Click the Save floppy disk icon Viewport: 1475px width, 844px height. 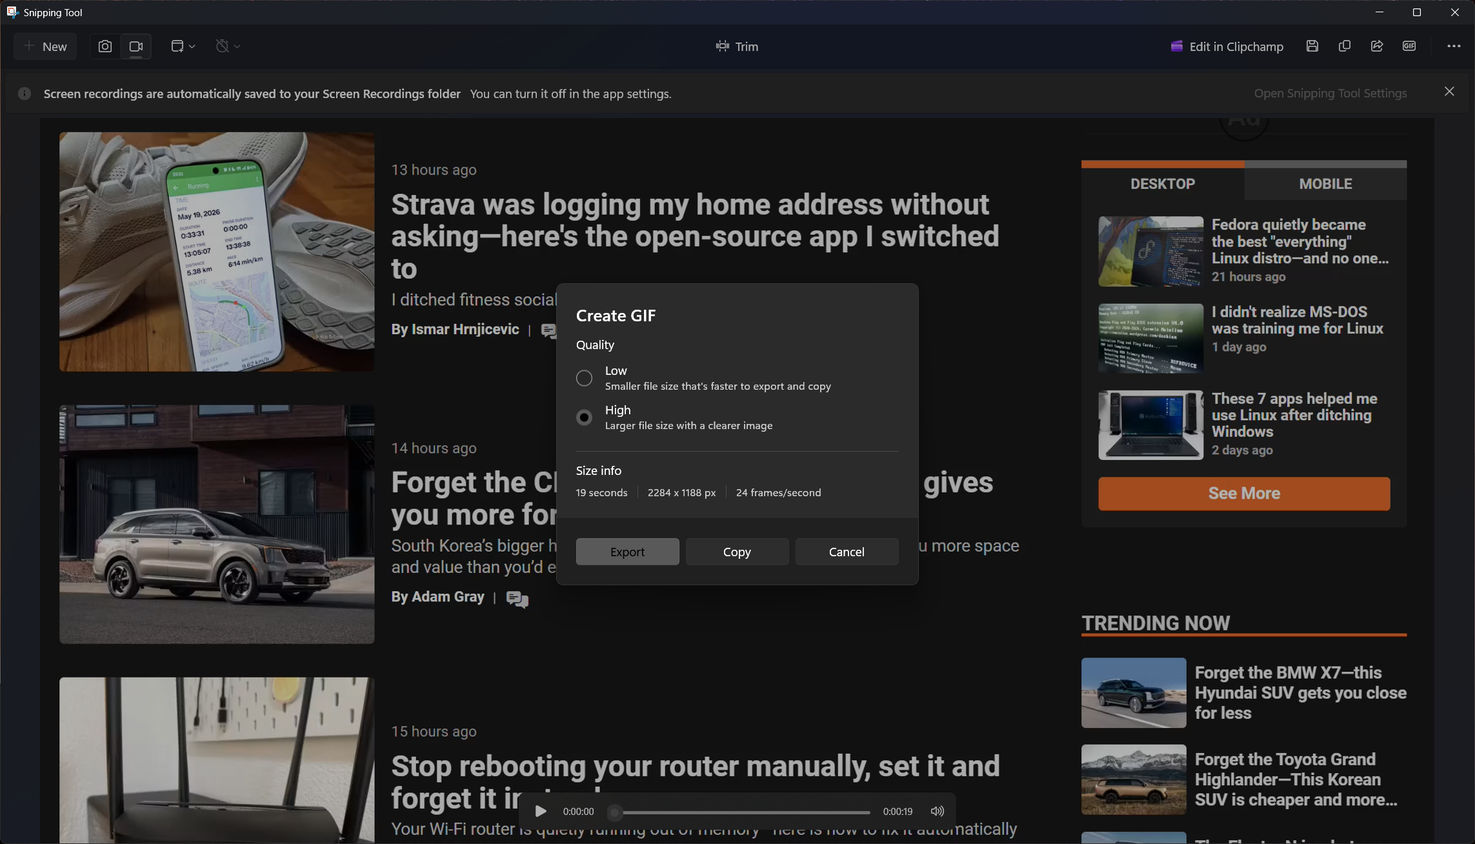(x=1312, y=46)
